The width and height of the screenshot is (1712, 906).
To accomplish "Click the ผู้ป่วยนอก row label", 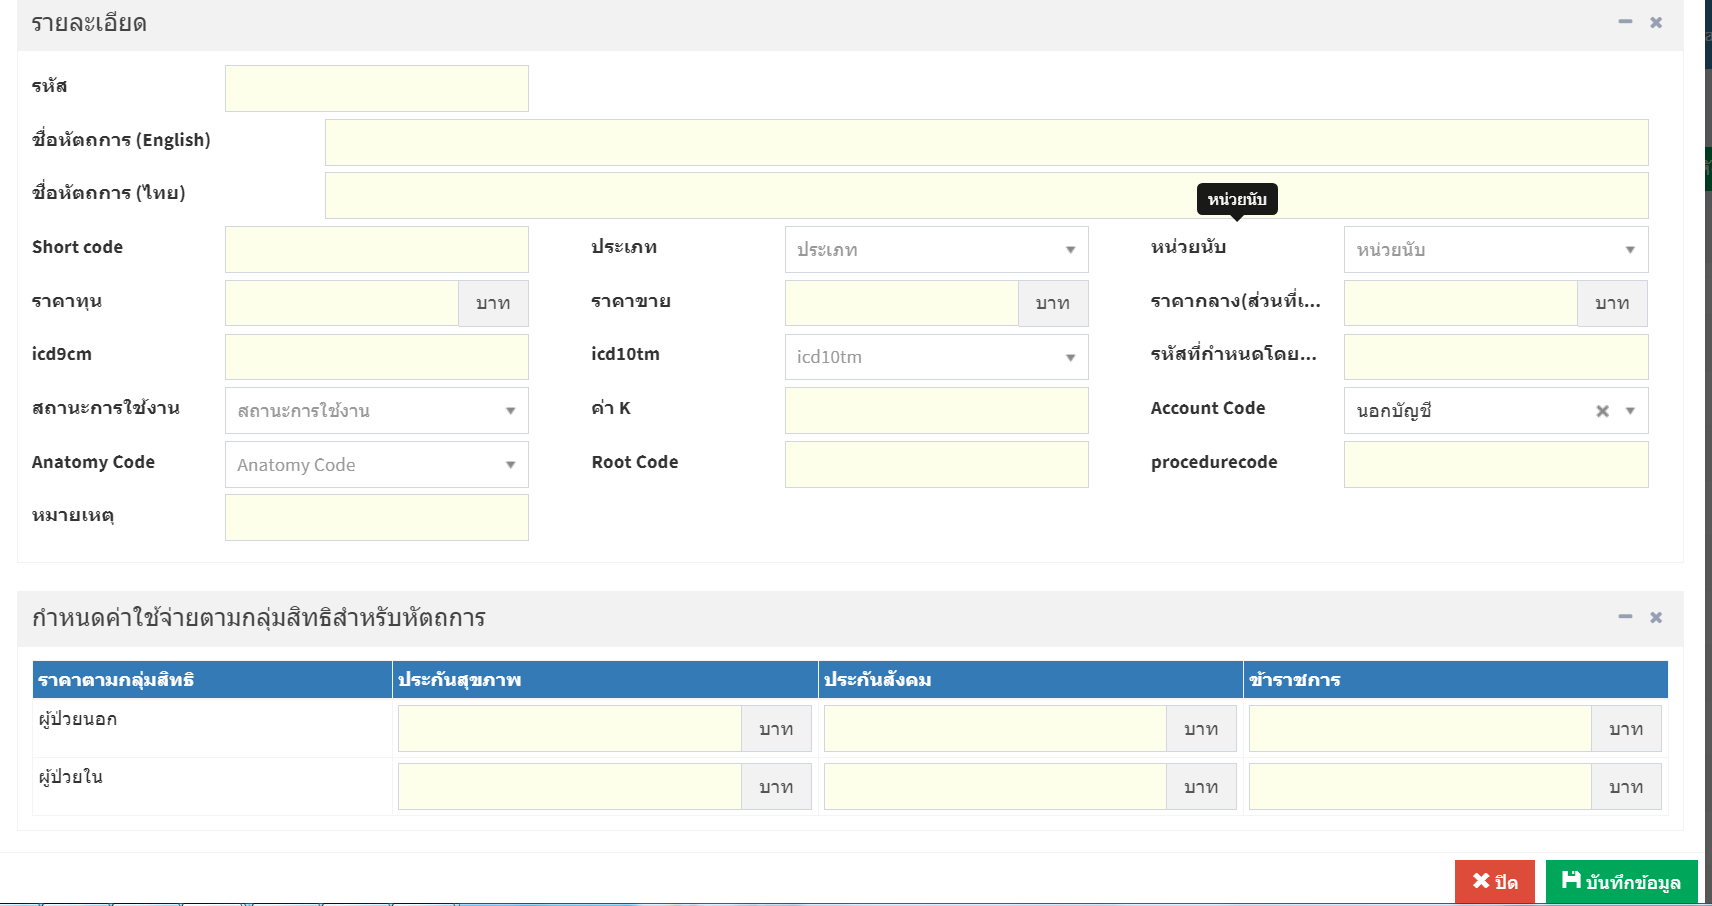I will 78,719.
